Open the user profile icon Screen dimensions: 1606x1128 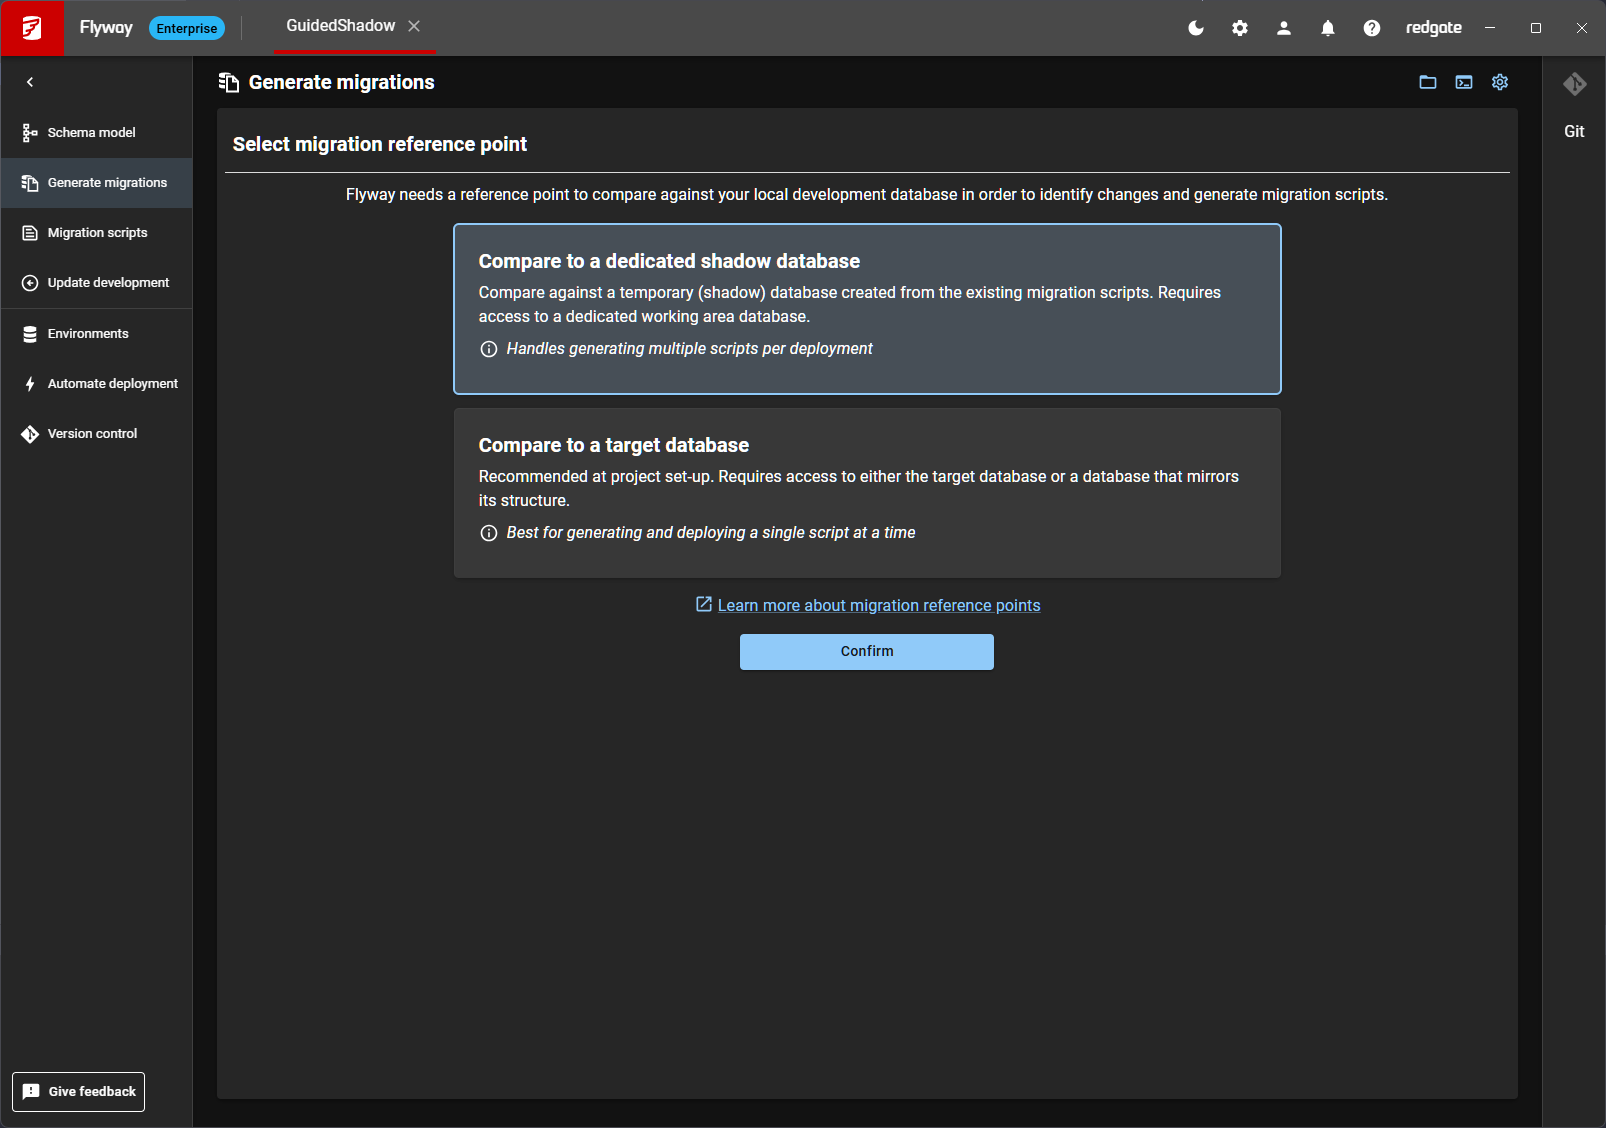coord(1283,28)
